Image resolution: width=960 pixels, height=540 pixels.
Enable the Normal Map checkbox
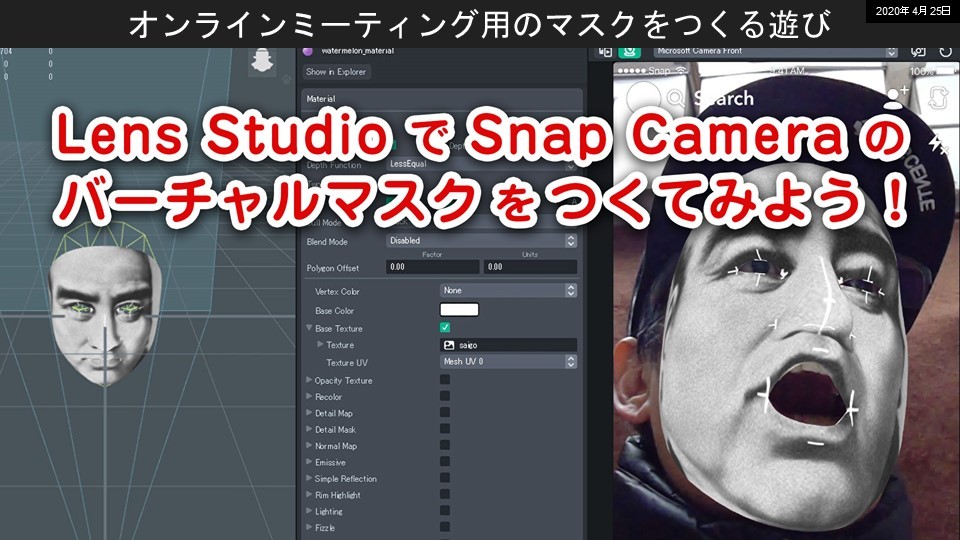445,445
